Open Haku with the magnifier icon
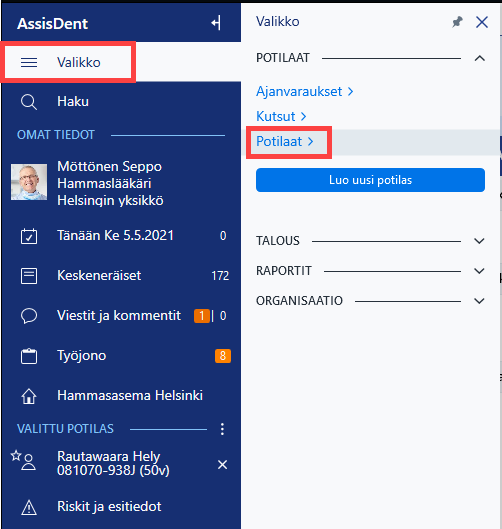 pos(29,102)
